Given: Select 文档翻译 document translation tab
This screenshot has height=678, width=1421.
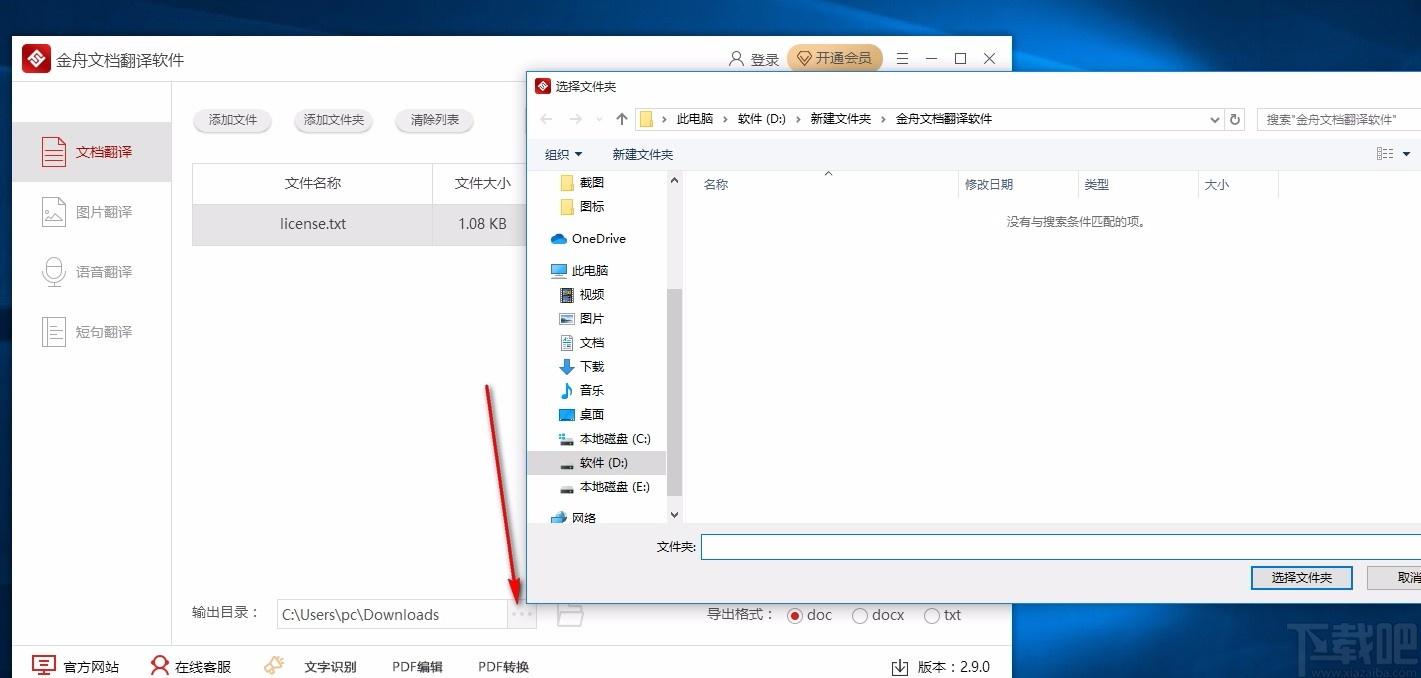Looking at the screenshot, I should click(x=91, y=152).
